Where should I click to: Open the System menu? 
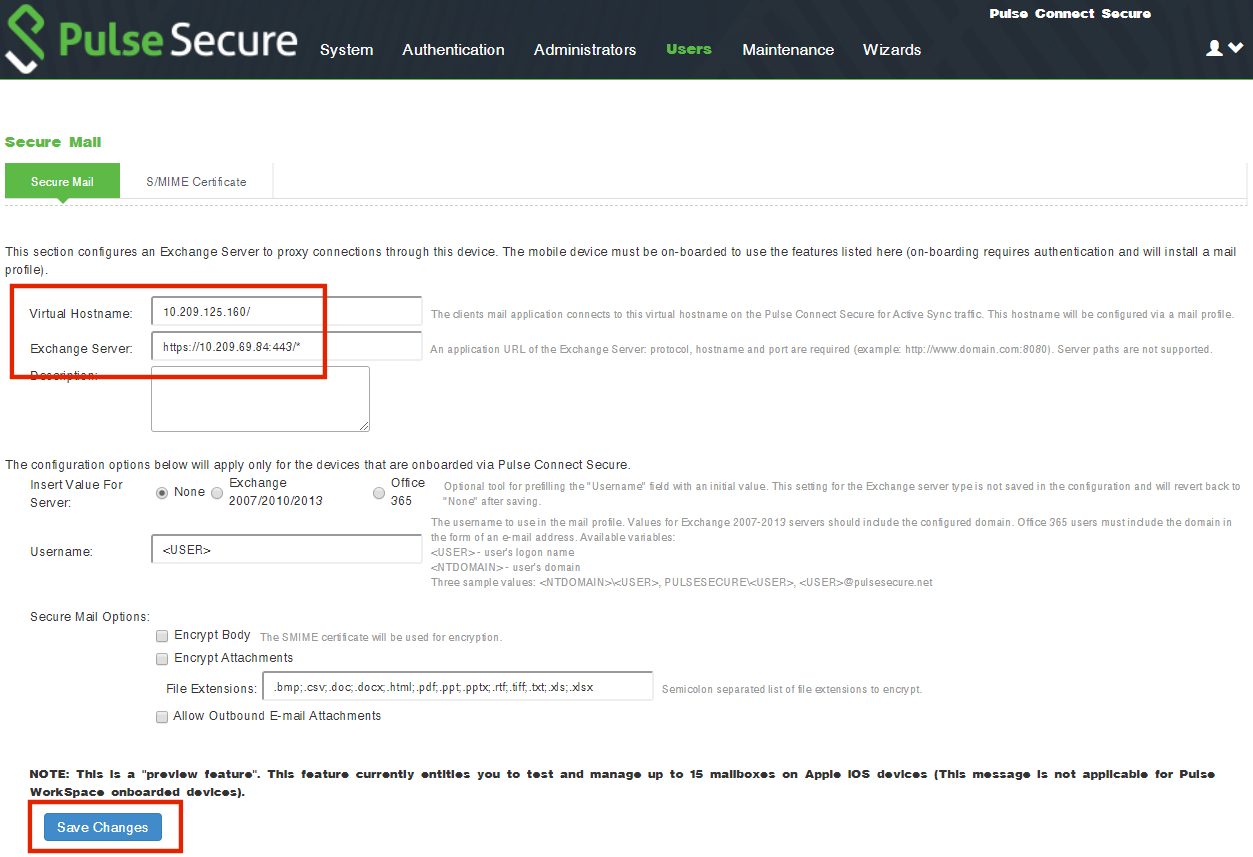coord(346,50)
